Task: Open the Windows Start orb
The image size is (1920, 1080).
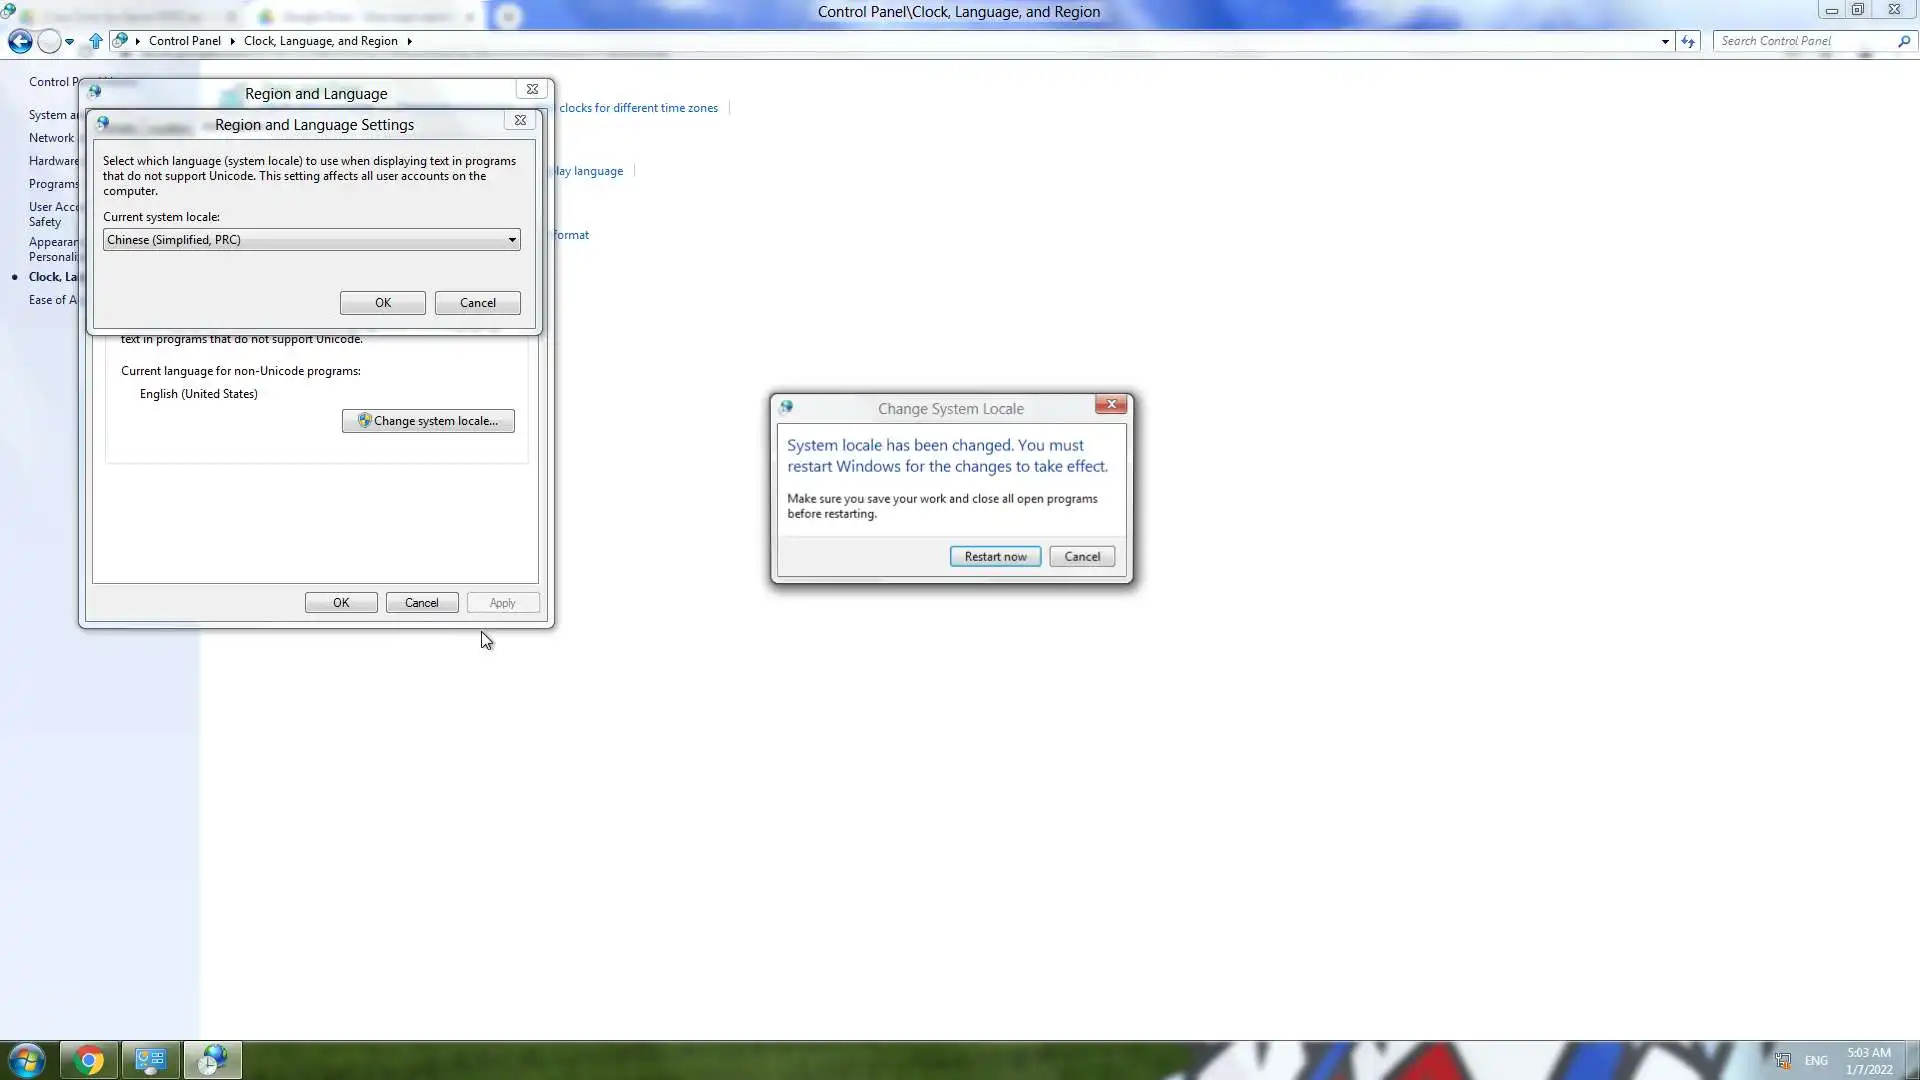Action: pyautogui.click(x=27, y=1060)
